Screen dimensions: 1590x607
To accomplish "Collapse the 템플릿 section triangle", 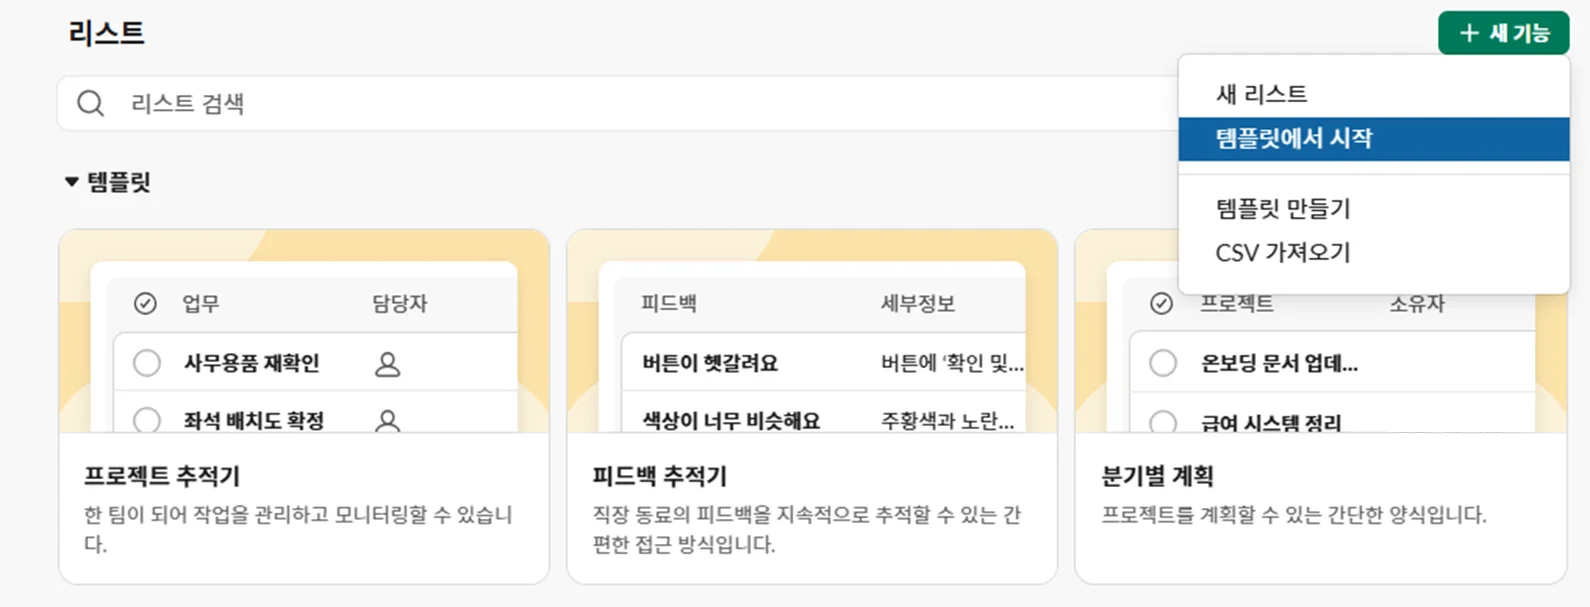I will pyautogui.click(x=72, y=182).
